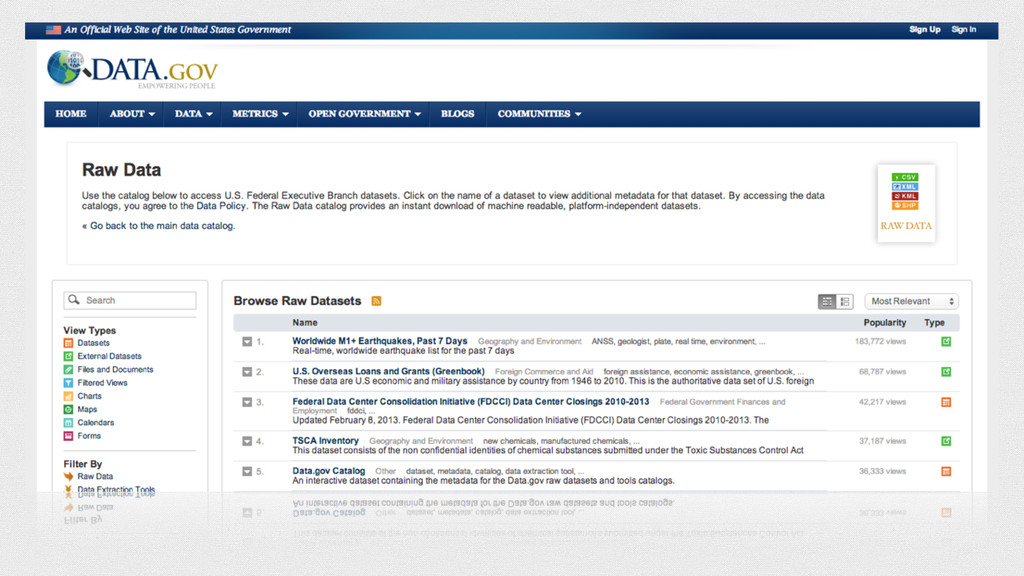Filter by Raw Data label
This screenshot has height=576, width=1024.
point(95,476)
